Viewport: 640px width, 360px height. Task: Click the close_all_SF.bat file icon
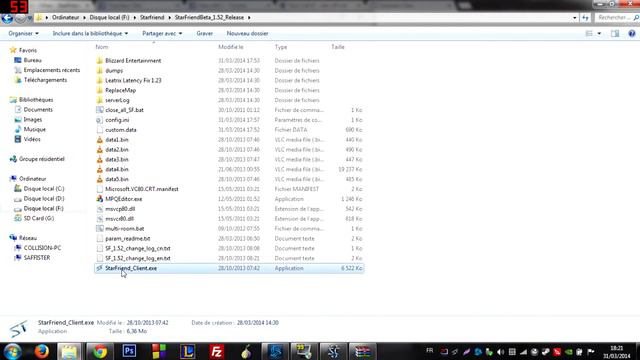[100, 110]
